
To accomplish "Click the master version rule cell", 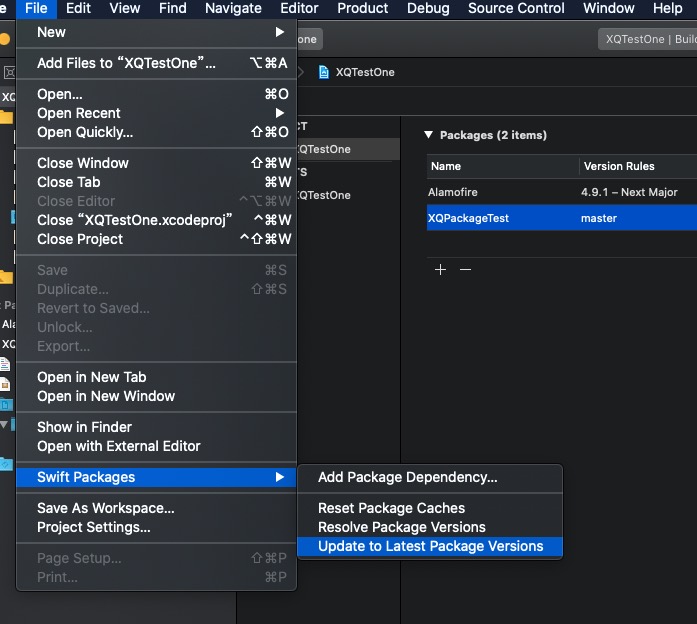I will click(599, 218).
